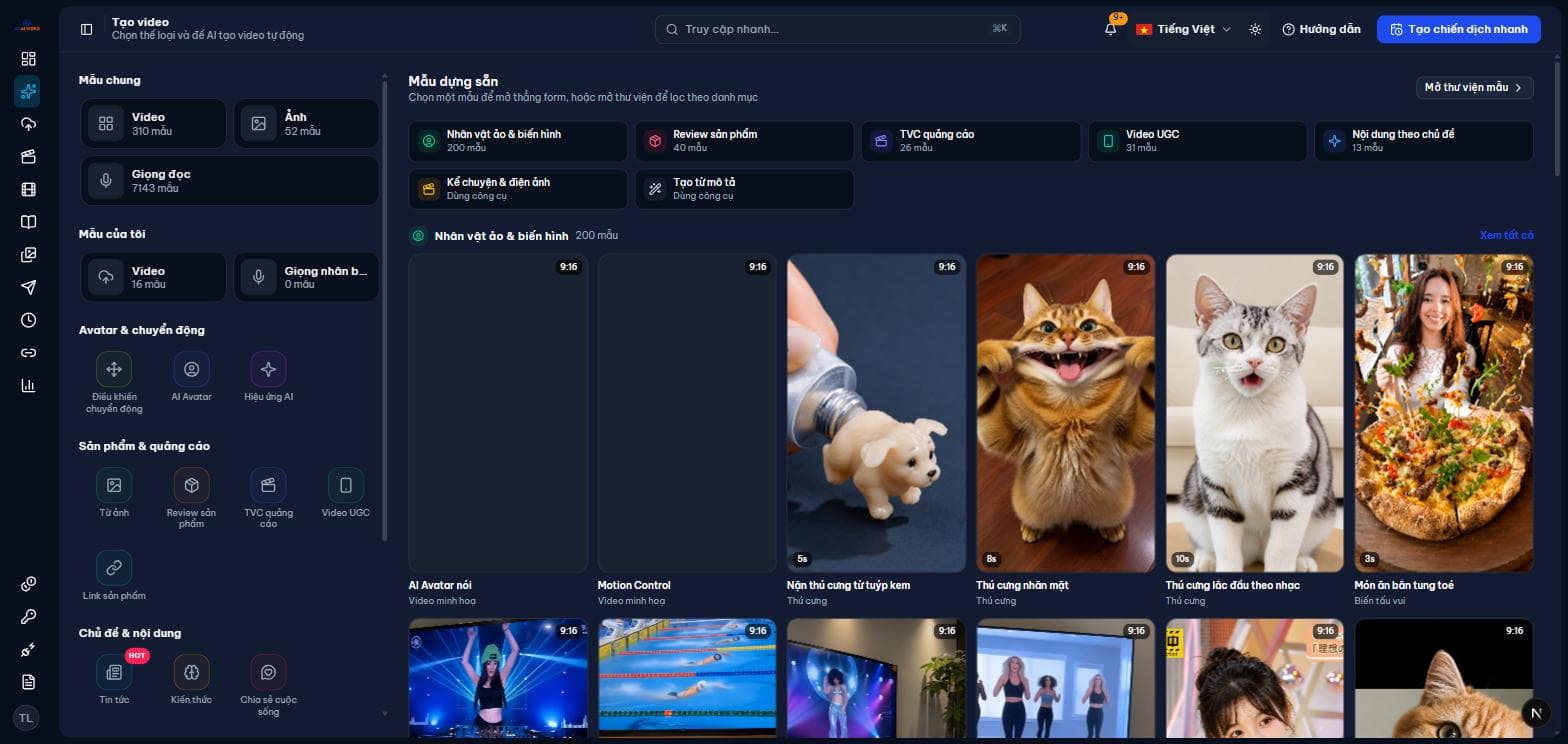Open the clapperboard icon in the sidebar
Viewport: 1568px width, 744px height.
[28, 157]
